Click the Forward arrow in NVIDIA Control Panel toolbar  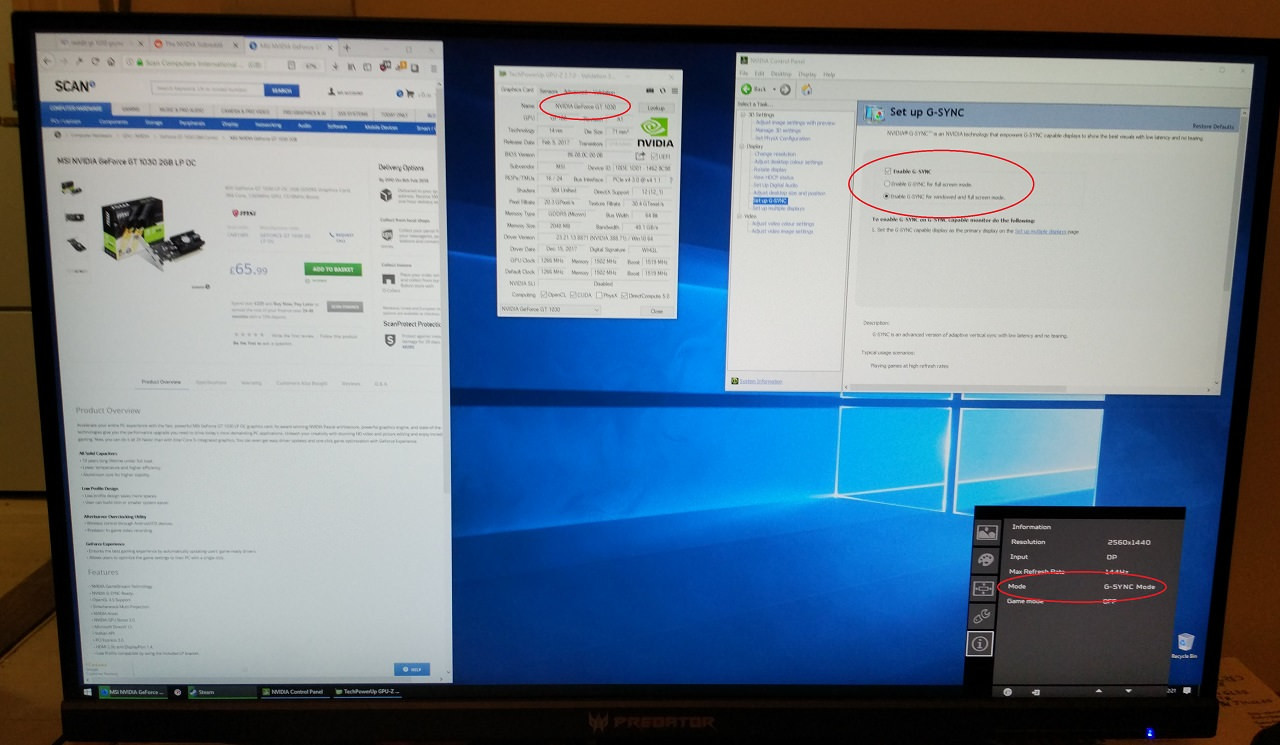785,90
